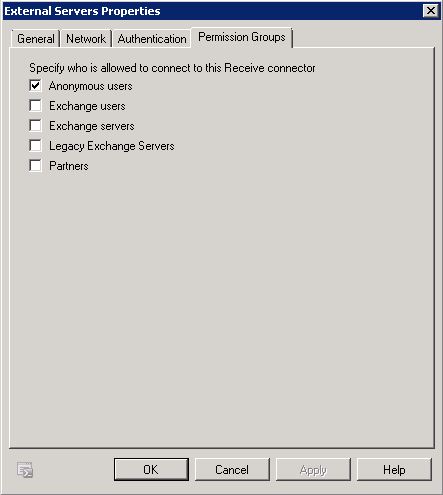Enable the Exchange users checkbox
443x495 pixels.
[35, 106]
